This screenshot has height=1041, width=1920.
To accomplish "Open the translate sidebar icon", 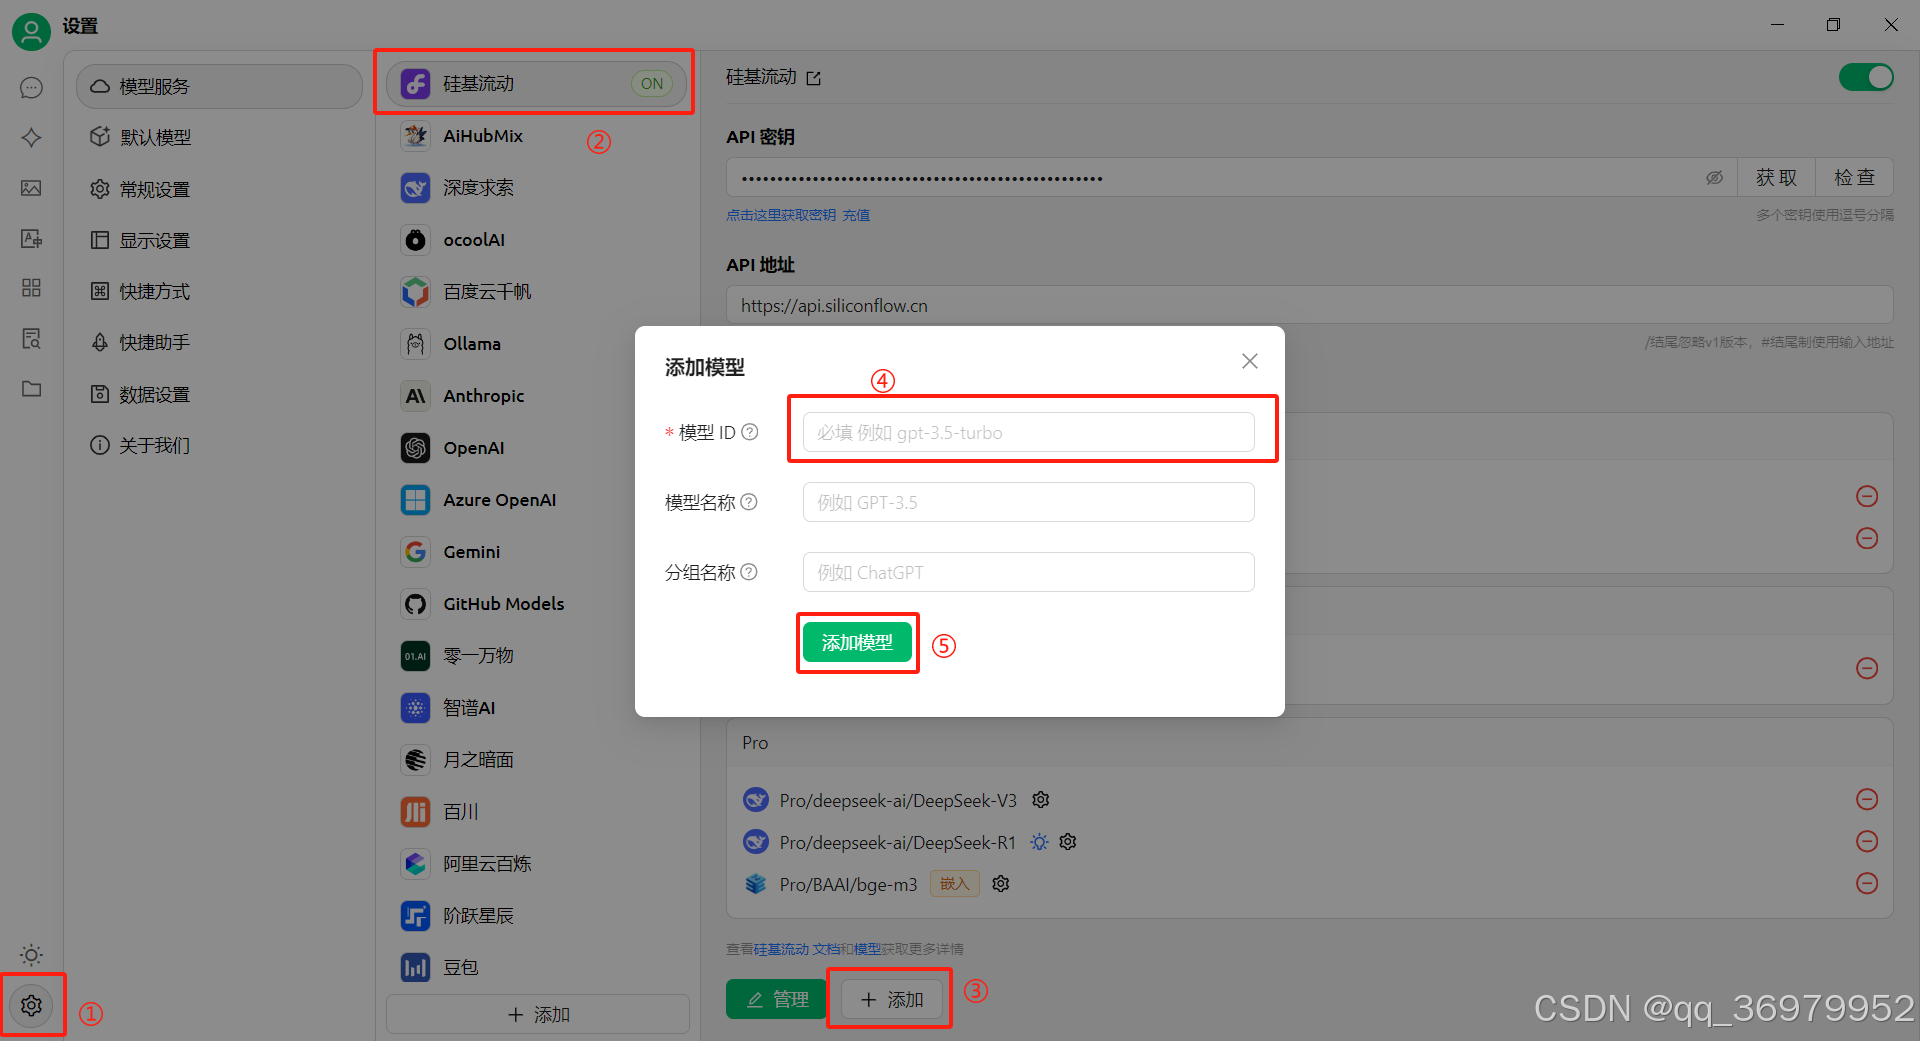I will coord(31,238).
